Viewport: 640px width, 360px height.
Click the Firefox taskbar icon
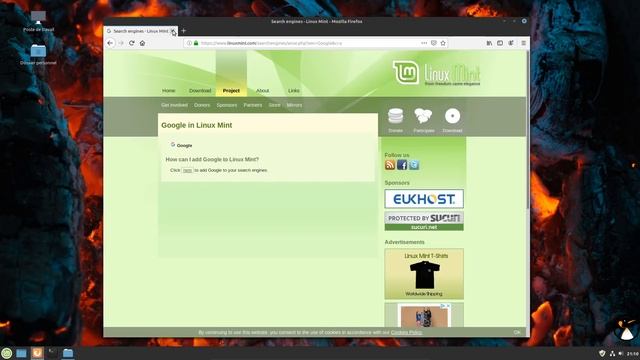37,353
